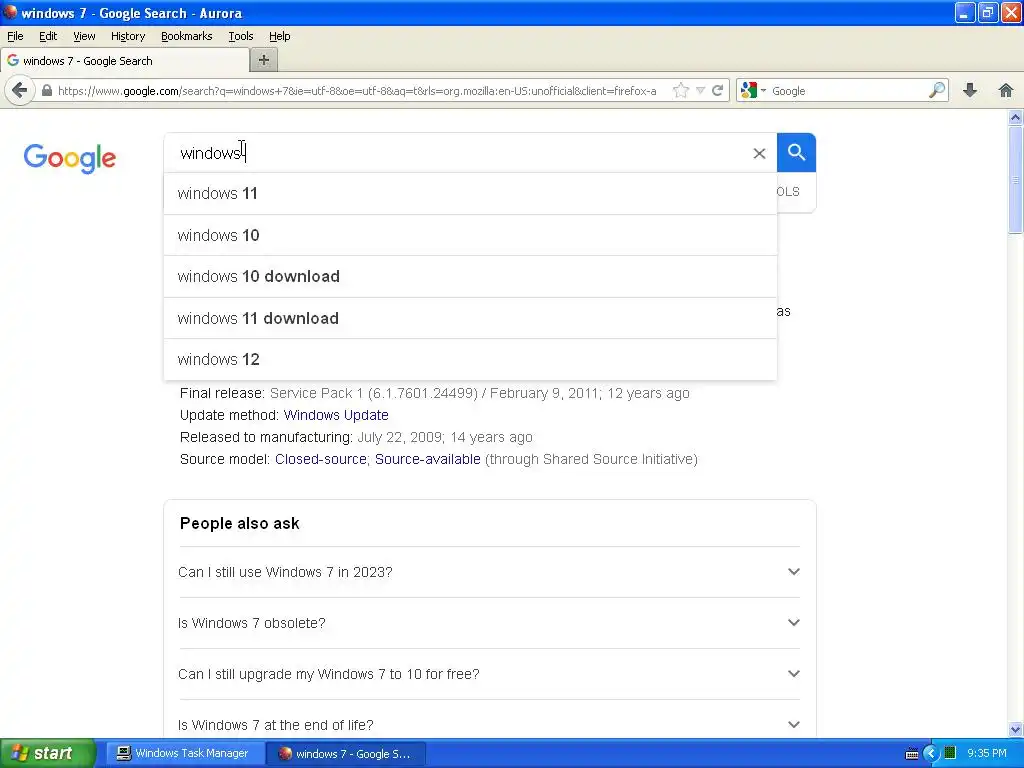Click the keyboard tray icon
The image size is (1024, 768).
coord(912,754)
